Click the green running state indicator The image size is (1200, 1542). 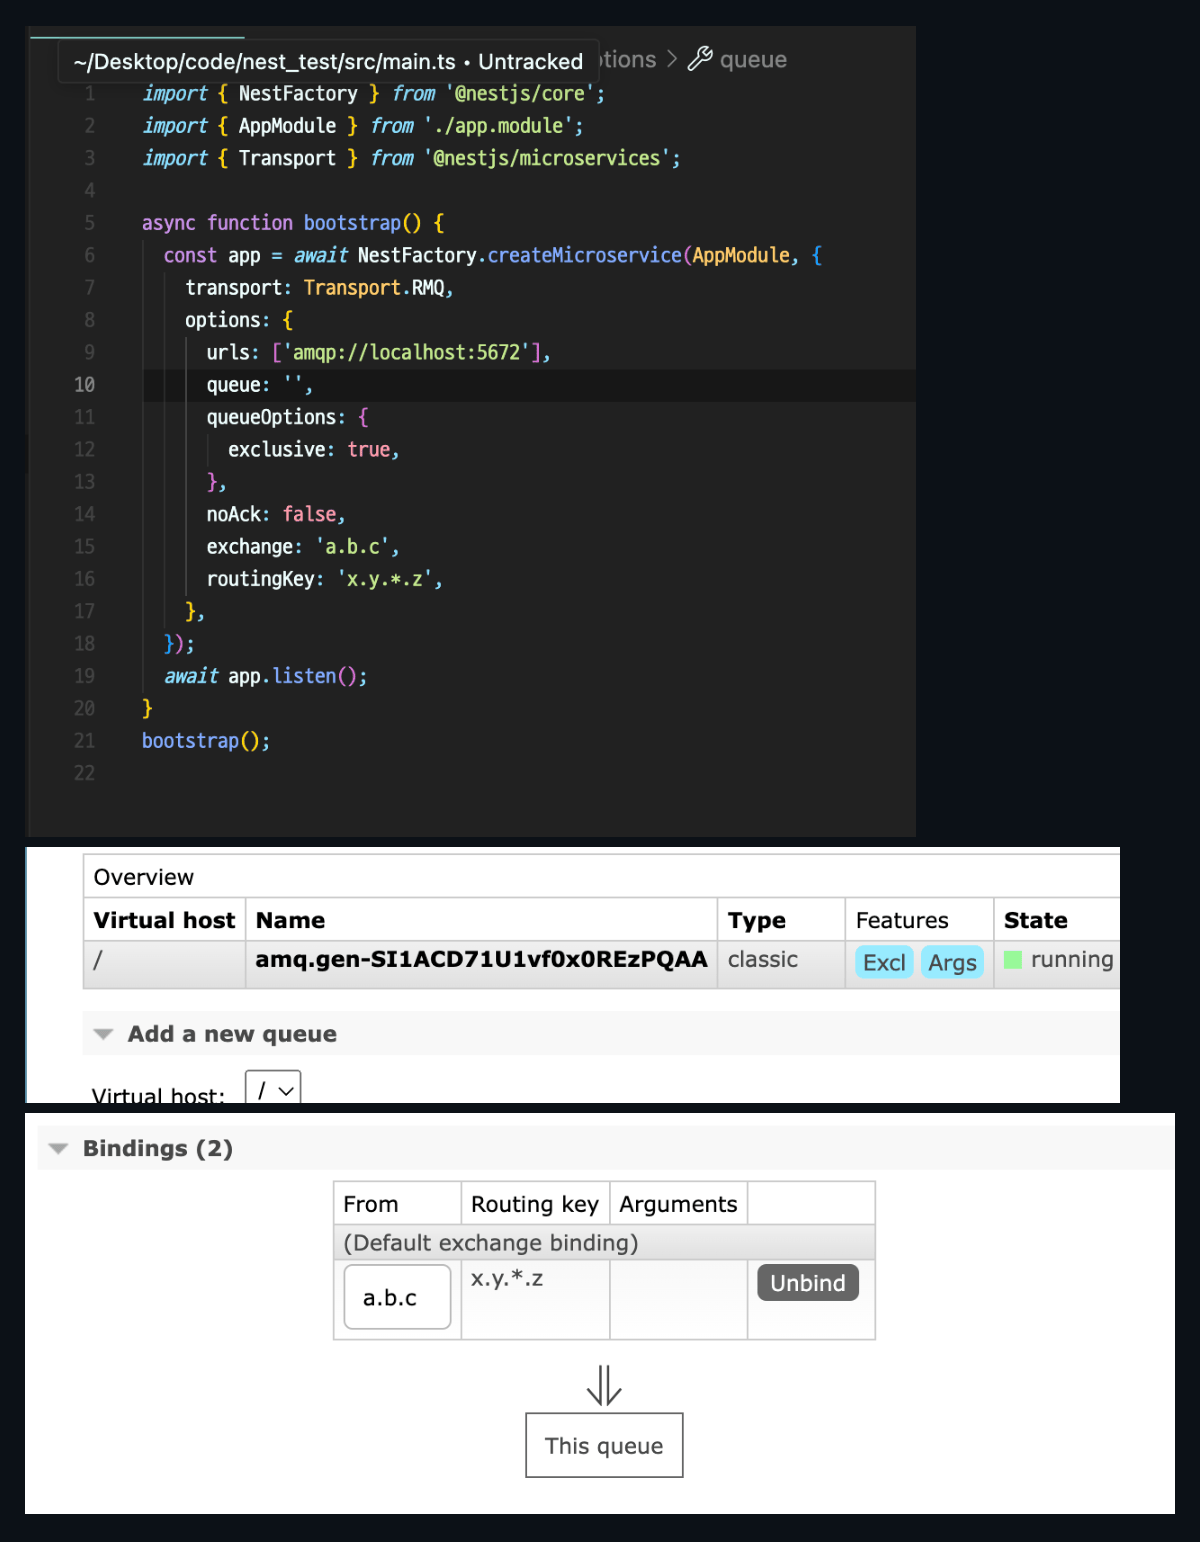point(1013,960)
